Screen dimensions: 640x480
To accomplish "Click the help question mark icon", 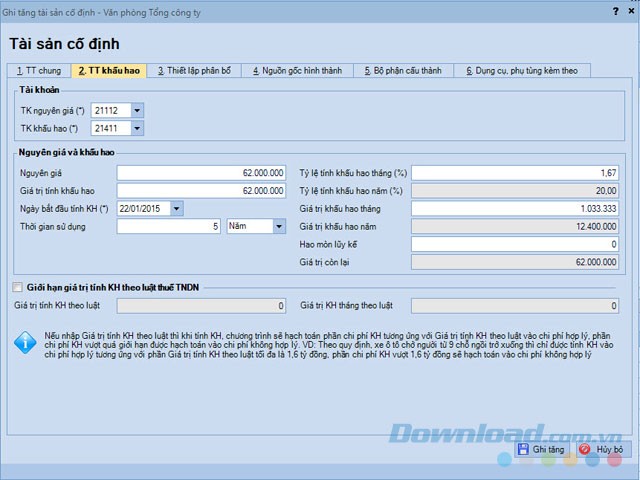I will (x=613, y=11).
